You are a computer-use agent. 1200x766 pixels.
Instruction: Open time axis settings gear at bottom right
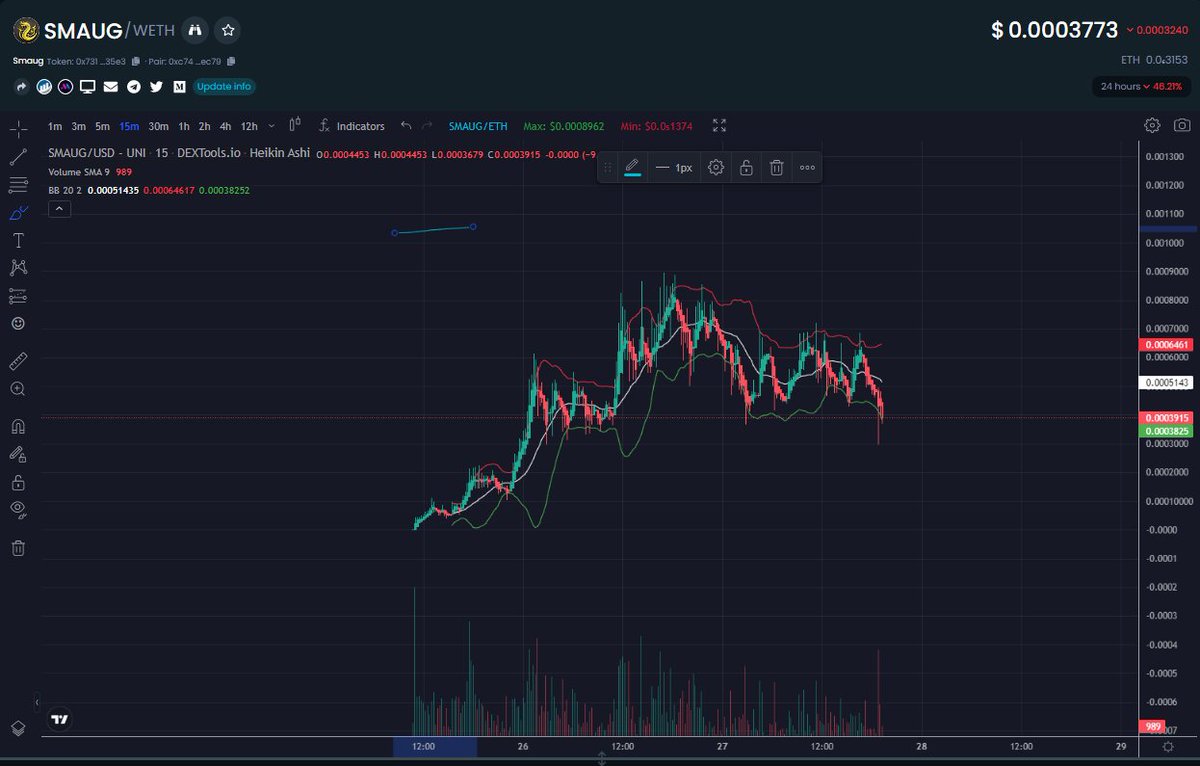point(1168,747)
